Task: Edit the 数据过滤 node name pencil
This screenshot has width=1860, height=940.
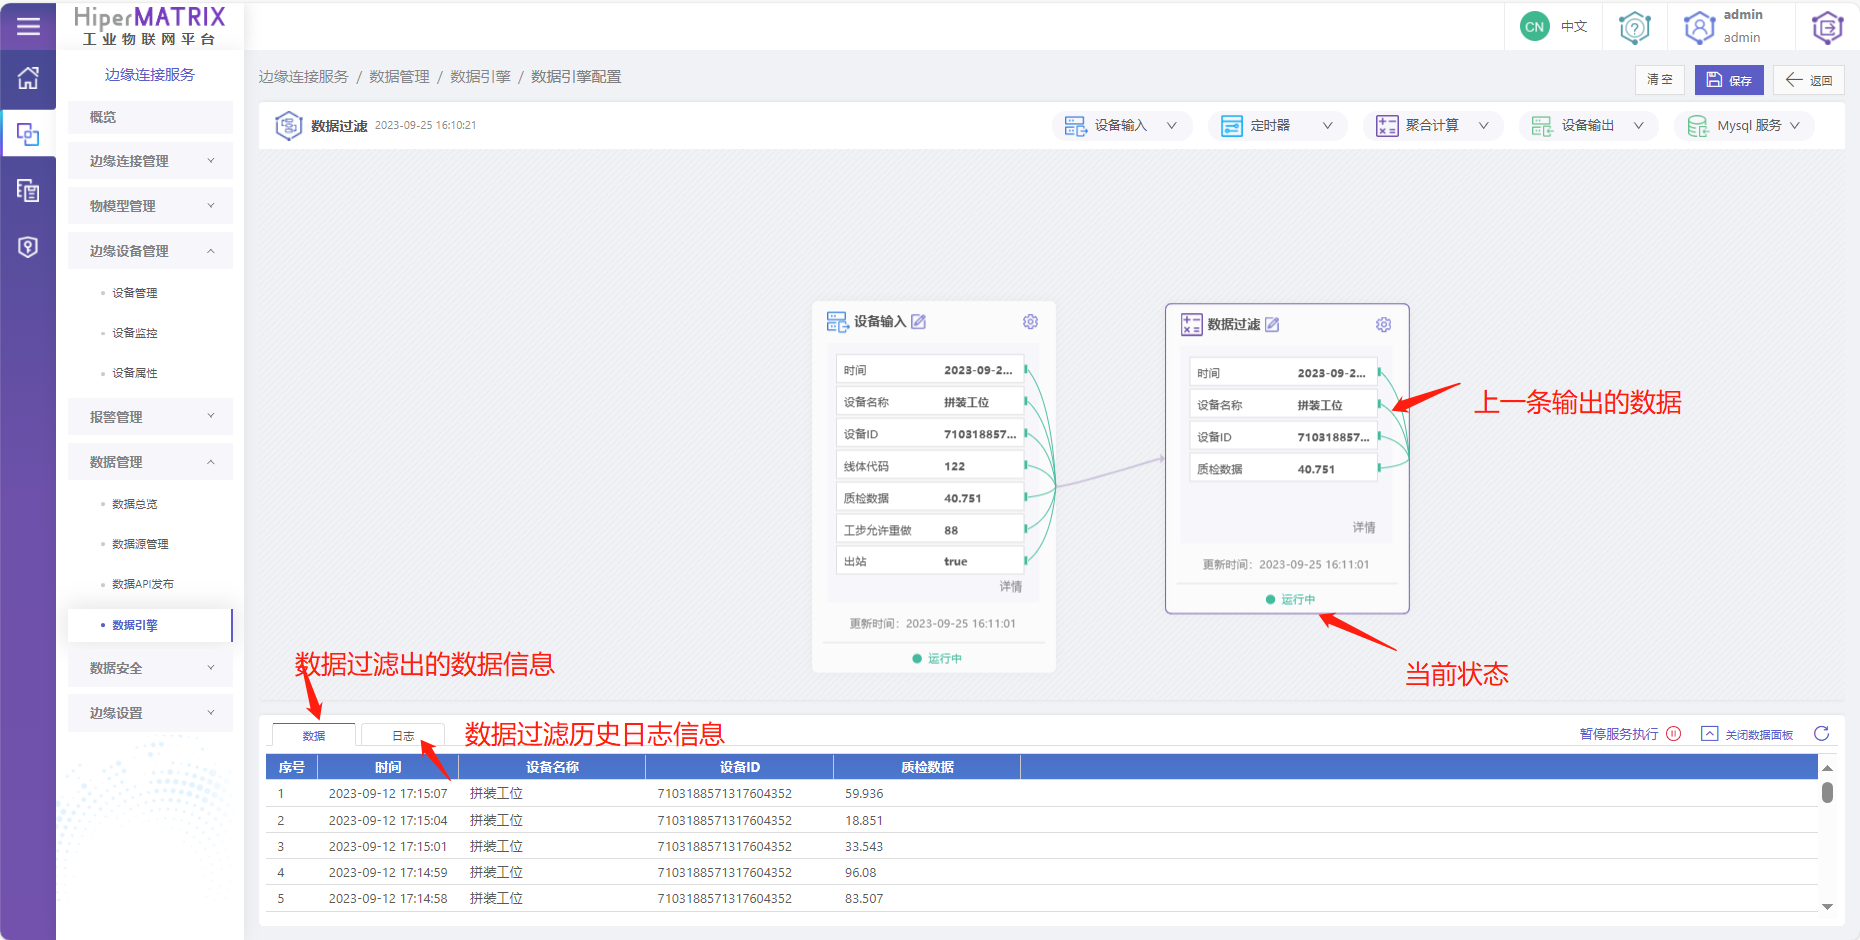Action: (x=1272, y=324)
